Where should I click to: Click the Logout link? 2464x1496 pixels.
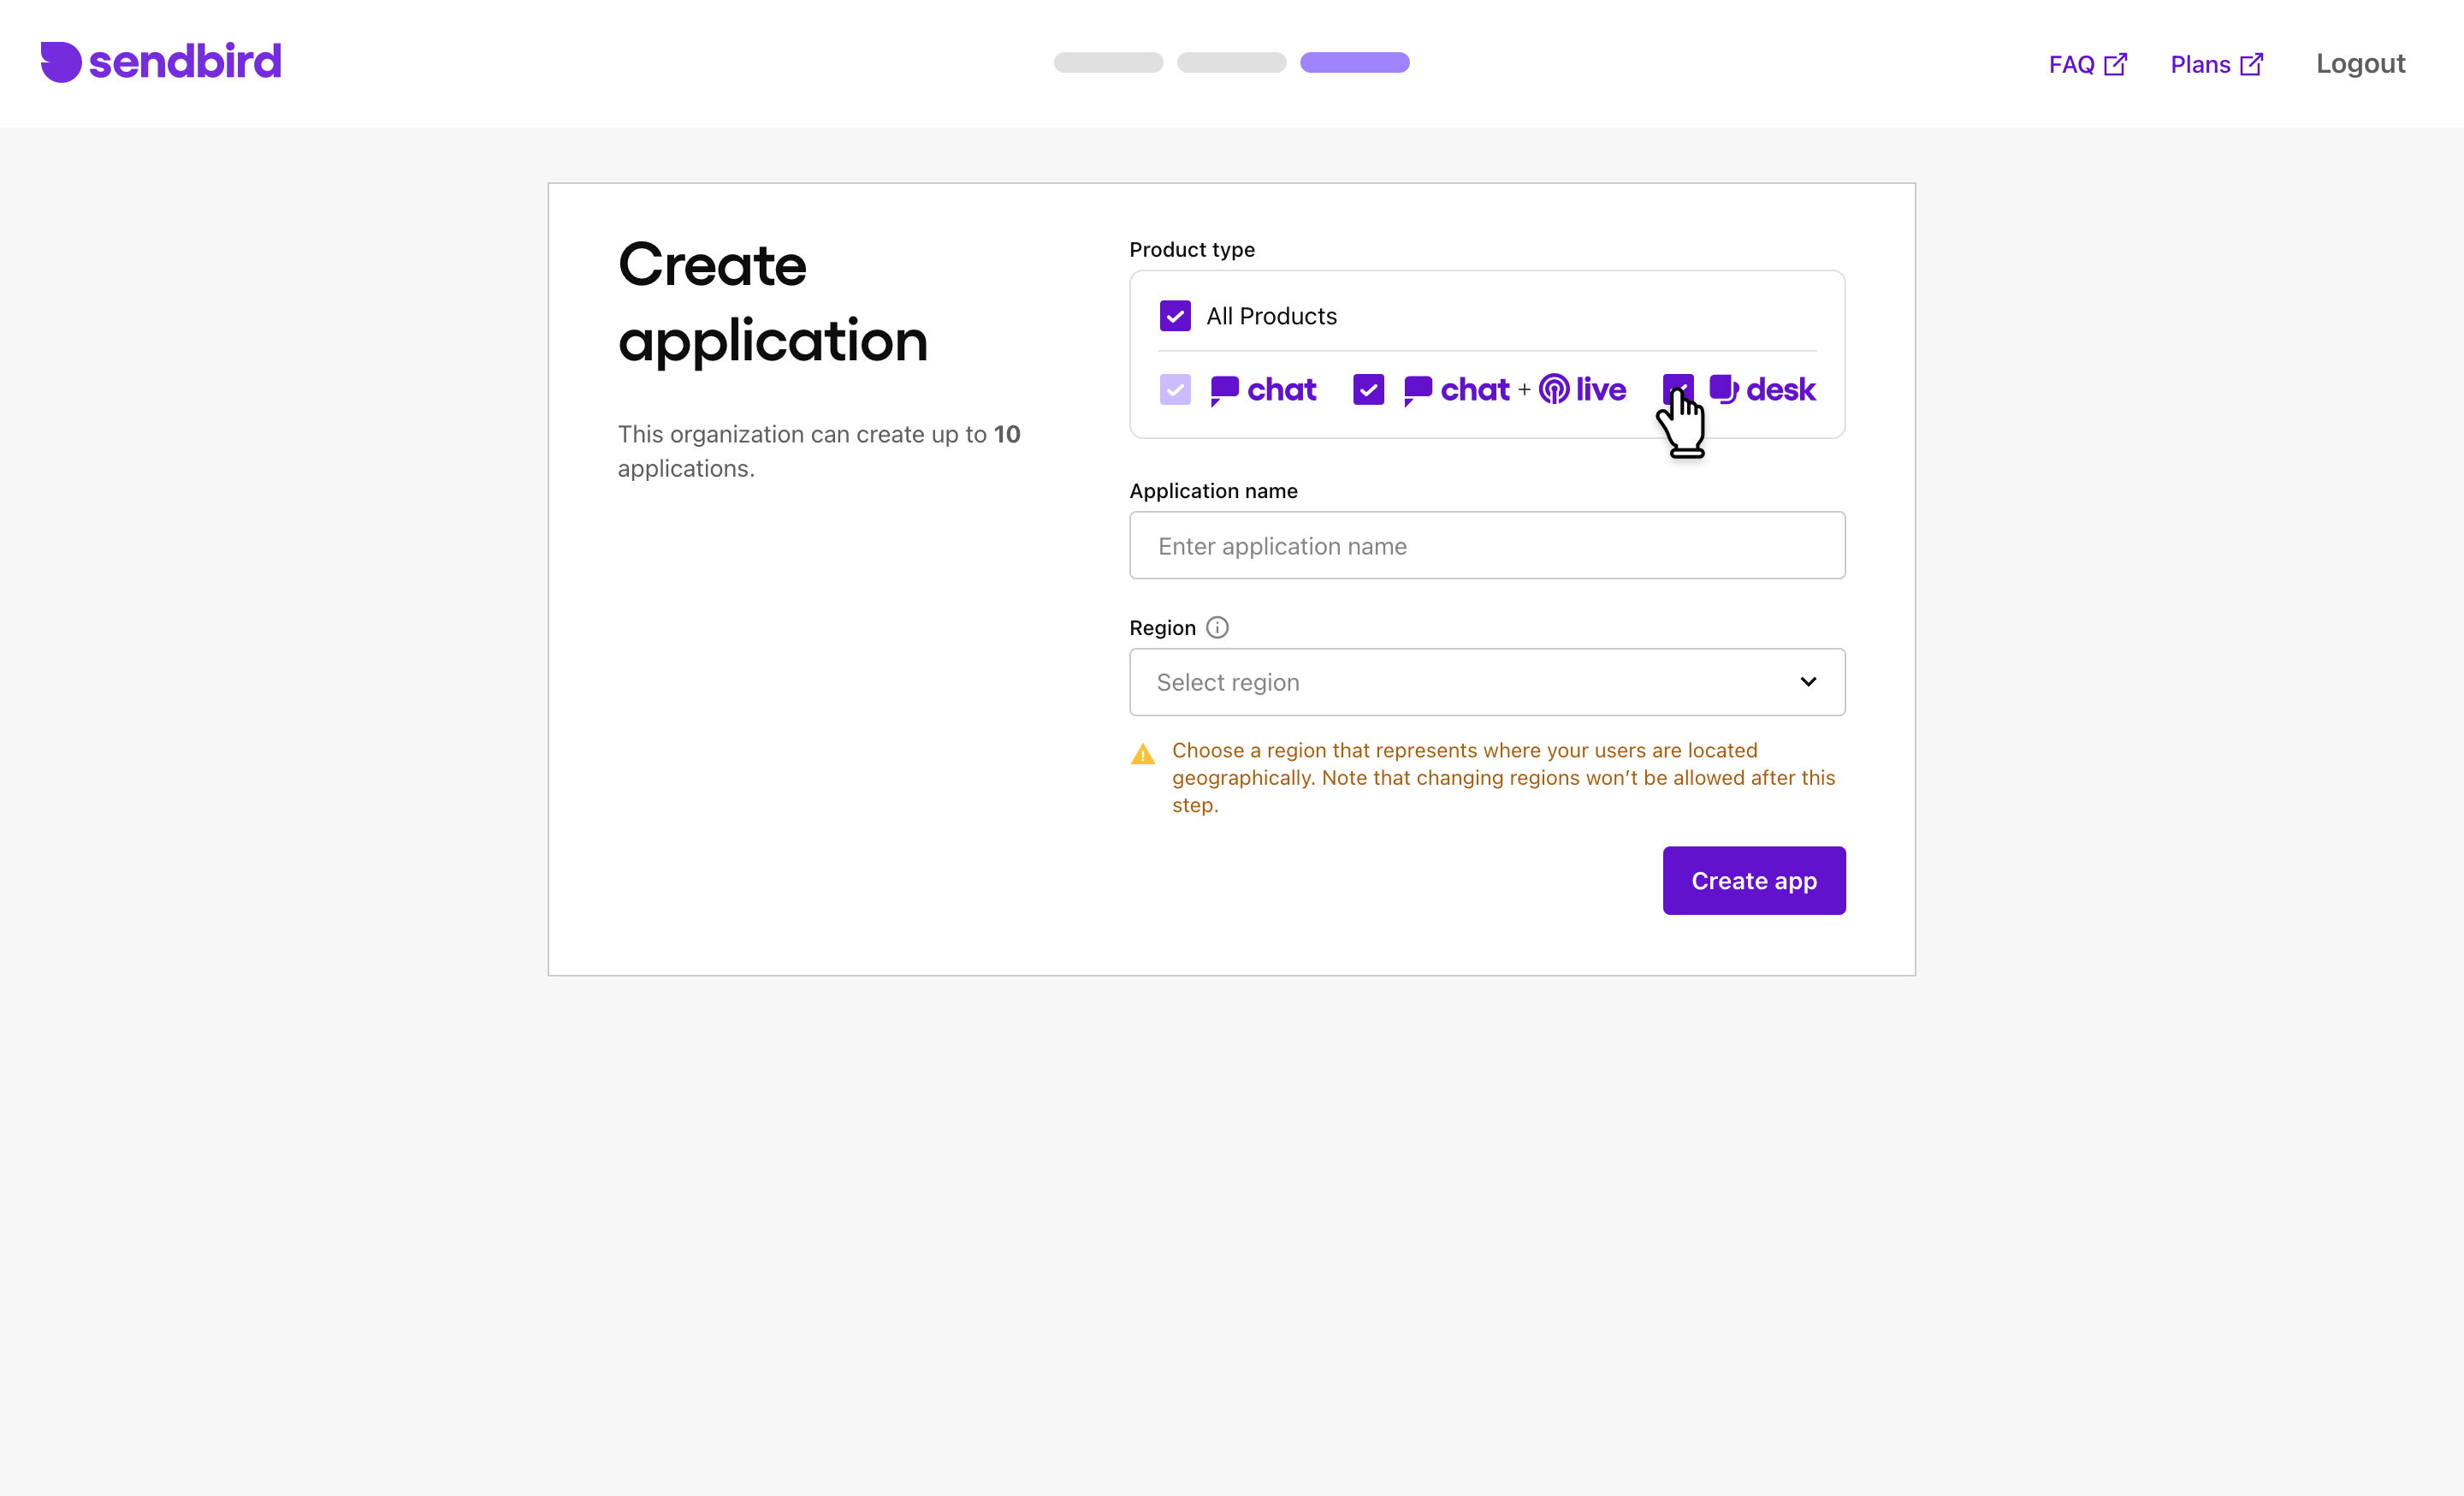point(2360,64)
